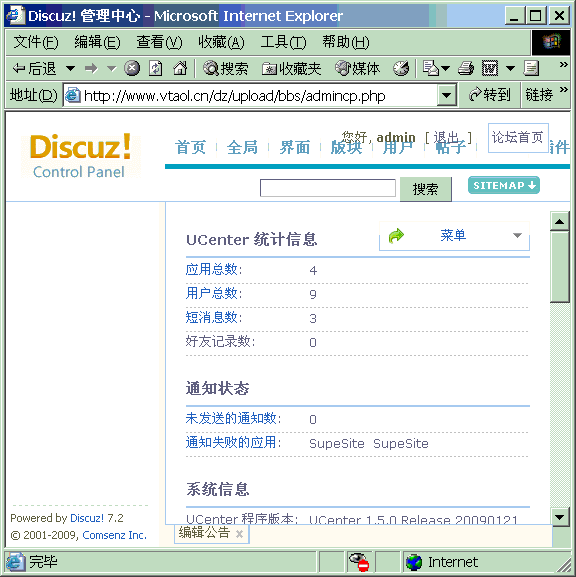Click the 应用总数 link

[x=212, y=269]
